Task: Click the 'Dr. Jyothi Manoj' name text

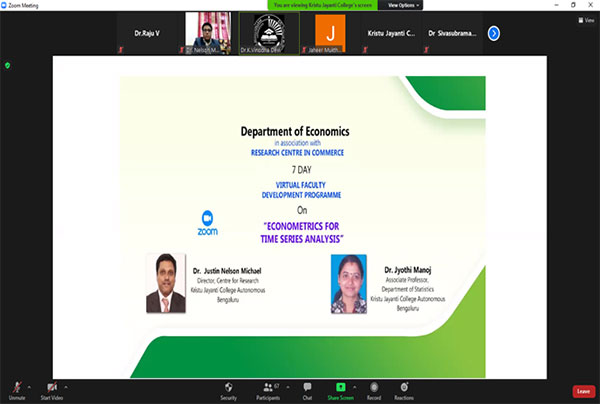Action: [408, 270]
